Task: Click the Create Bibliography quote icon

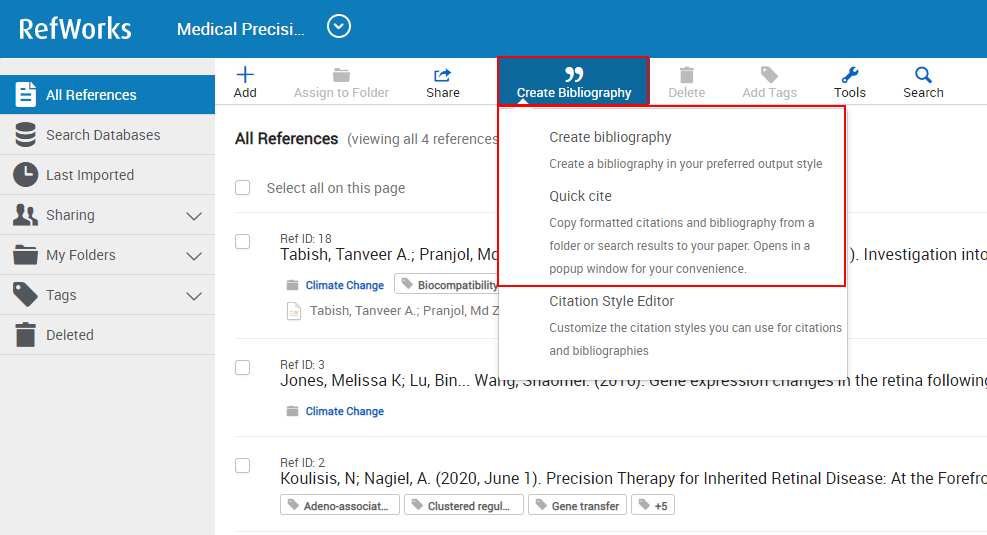Action: click(x=573, y=75)
